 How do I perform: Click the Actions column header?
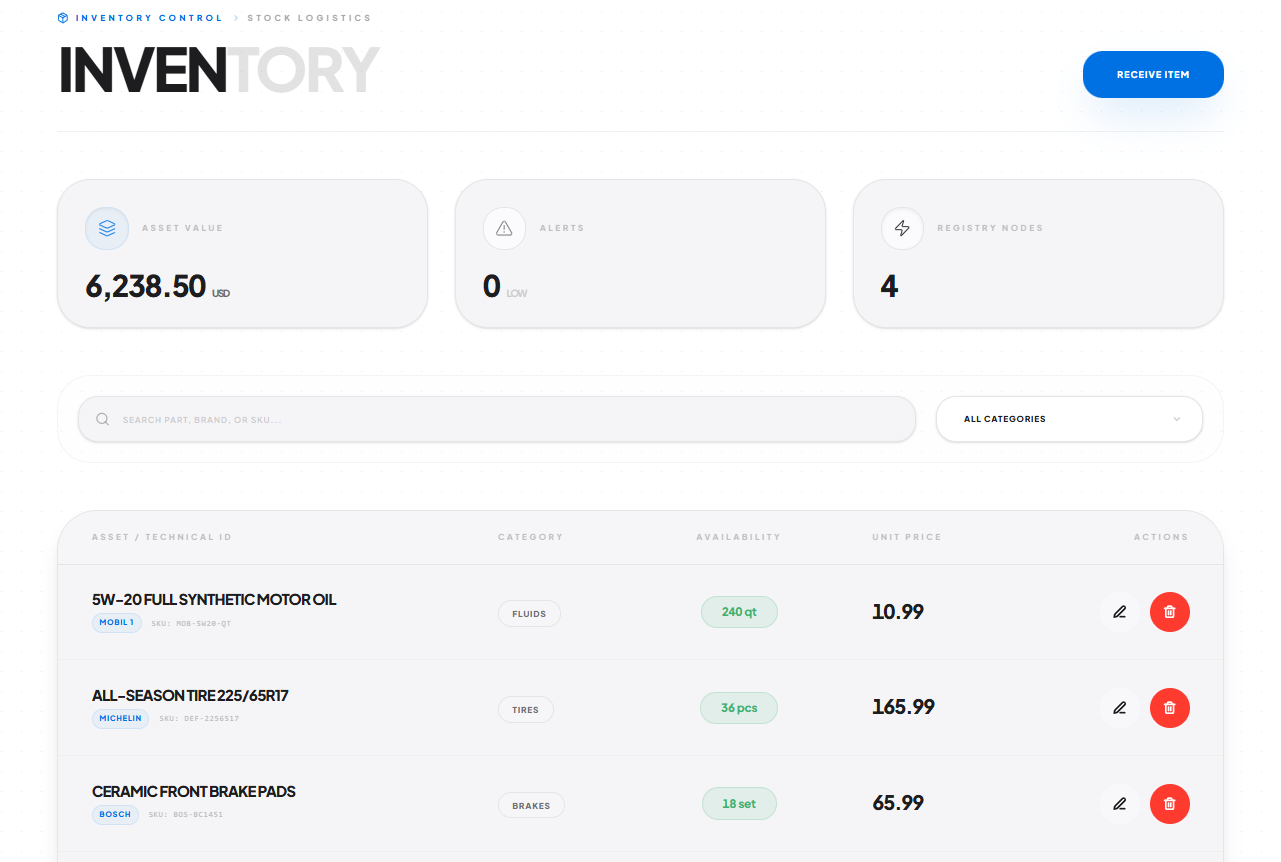[1161, 537]
